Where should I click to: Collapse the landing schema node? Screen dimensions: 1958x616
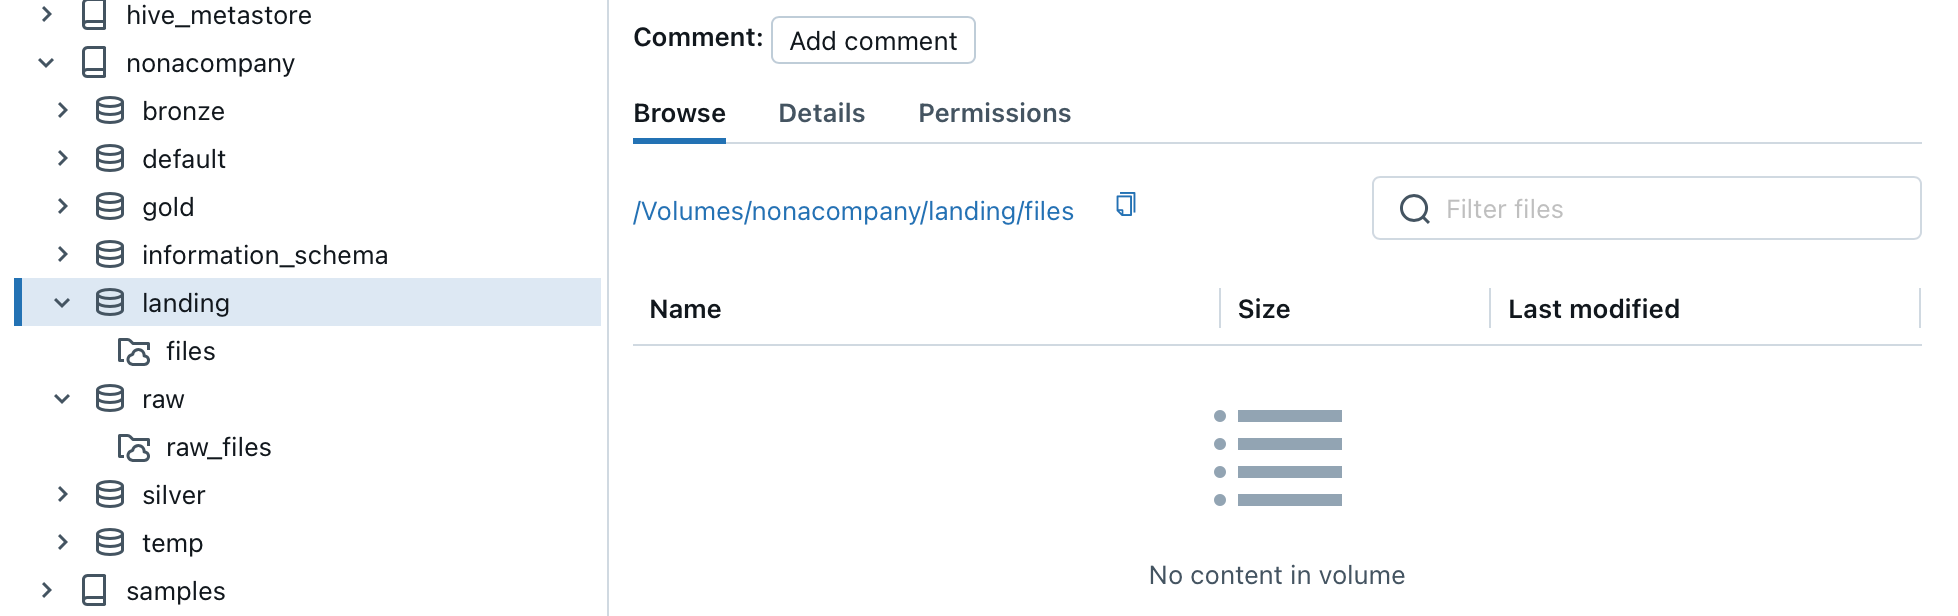[x=62, y=303]
